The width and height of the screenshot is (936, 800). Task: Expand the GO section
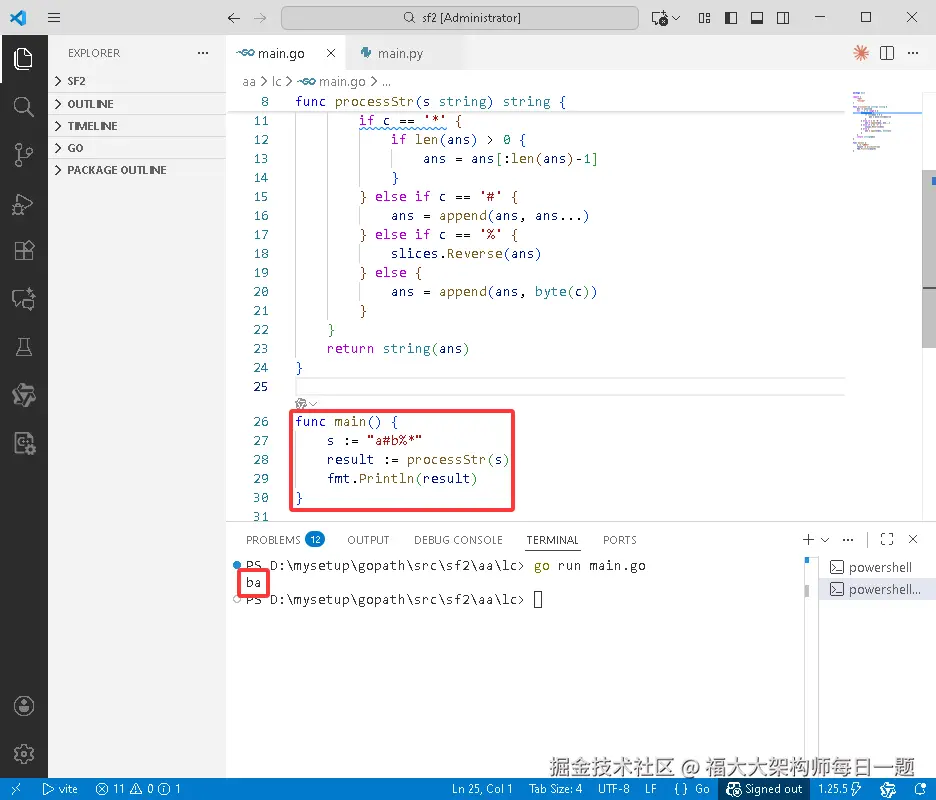coord(137,148)
